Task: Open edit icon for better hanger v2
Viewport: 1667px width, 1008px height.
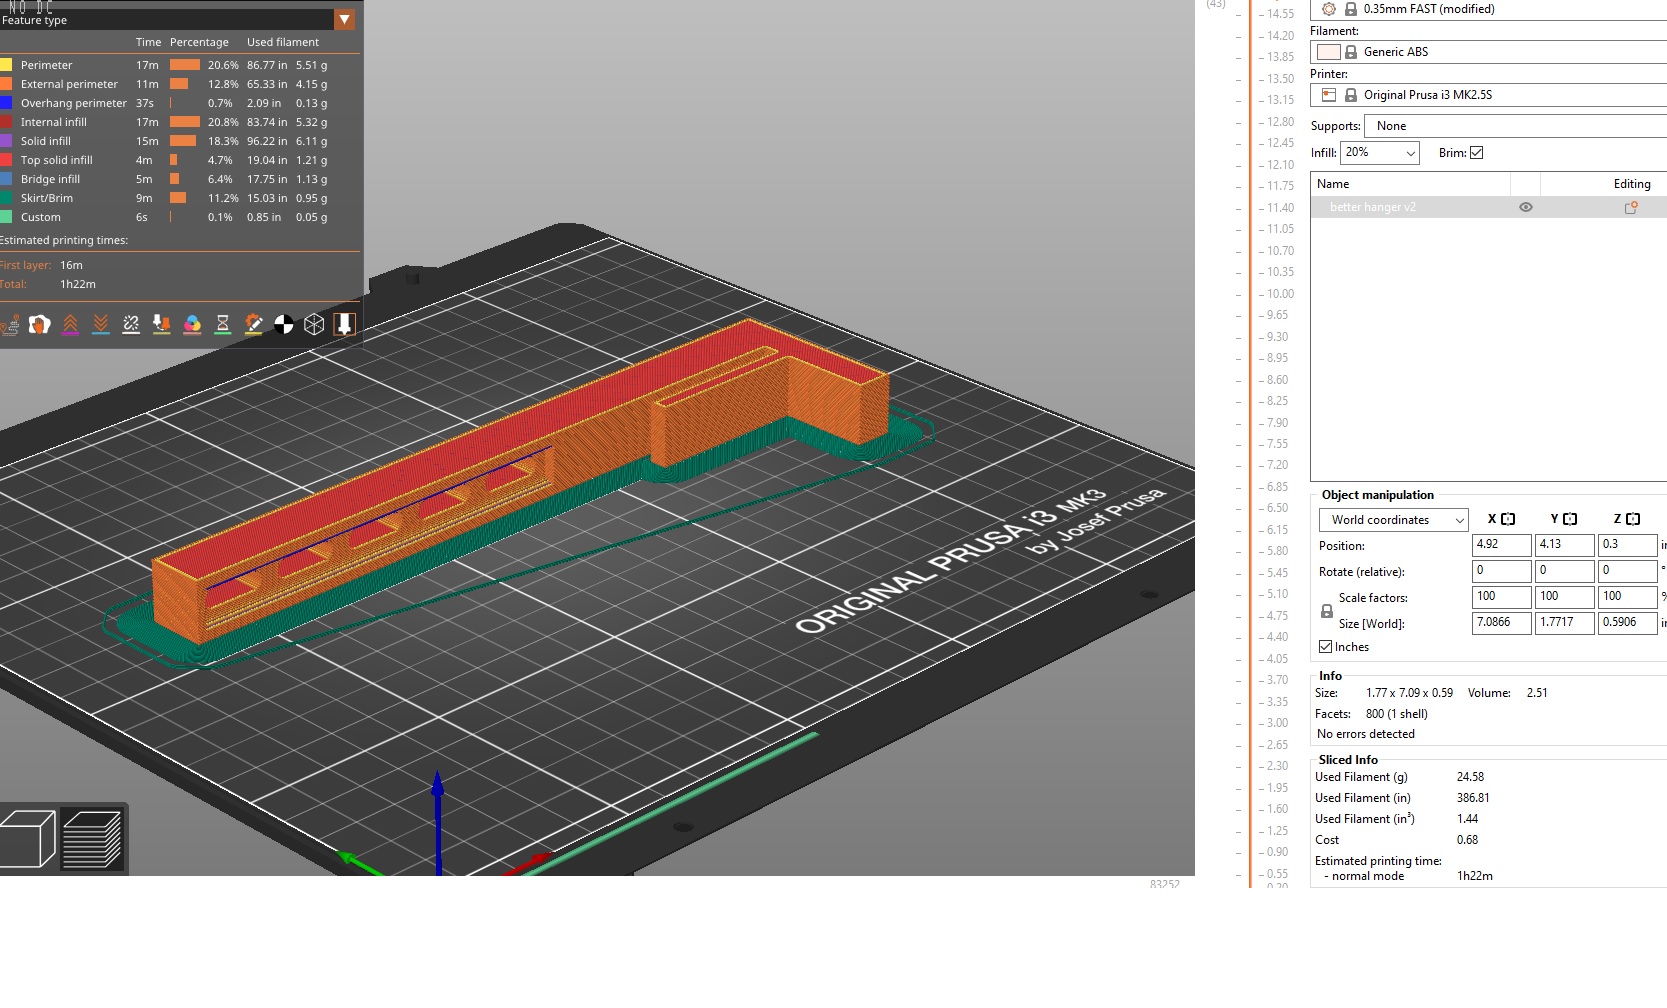Action: point(1630,208)
